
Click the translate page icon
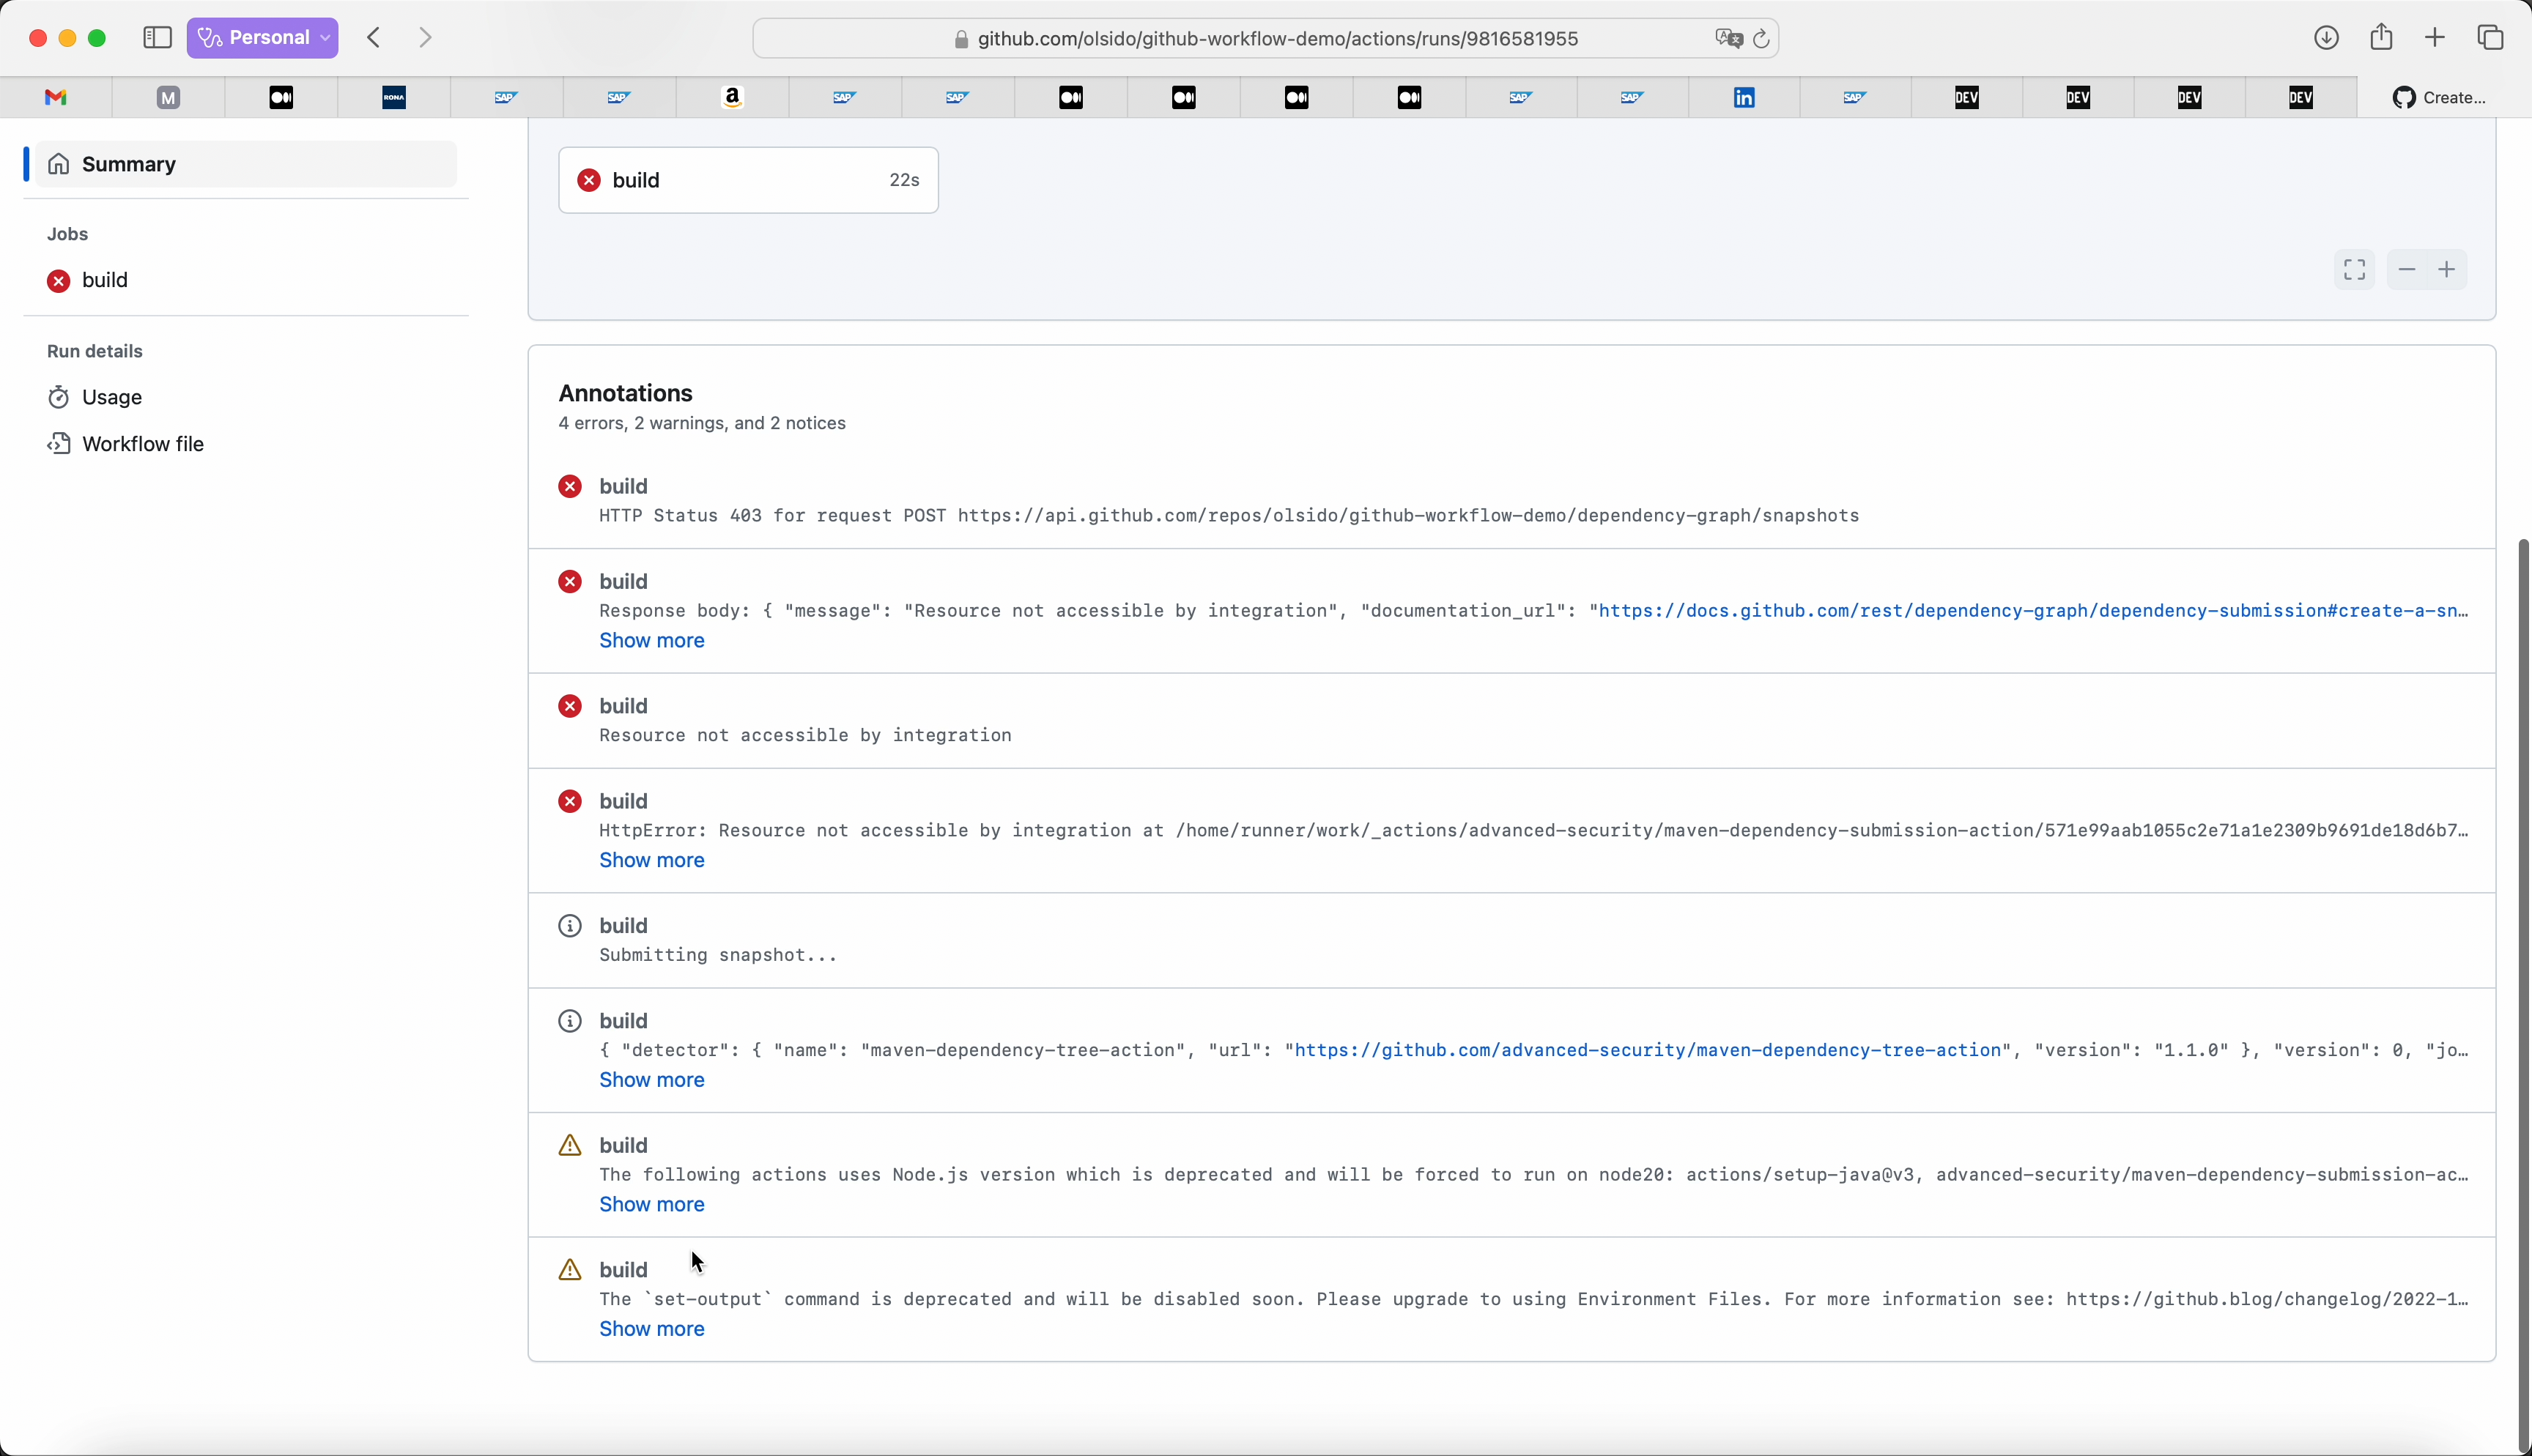pos(1728,39)
